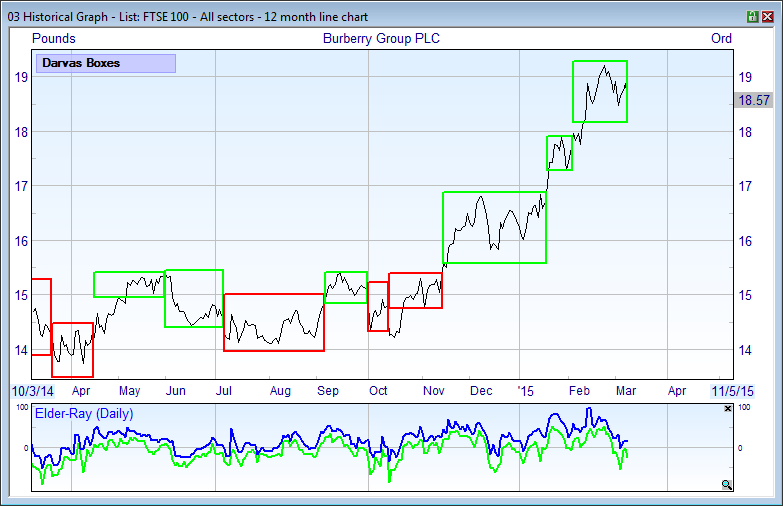Close the Elder-Ray indicator panel

[x=728, y=409]
